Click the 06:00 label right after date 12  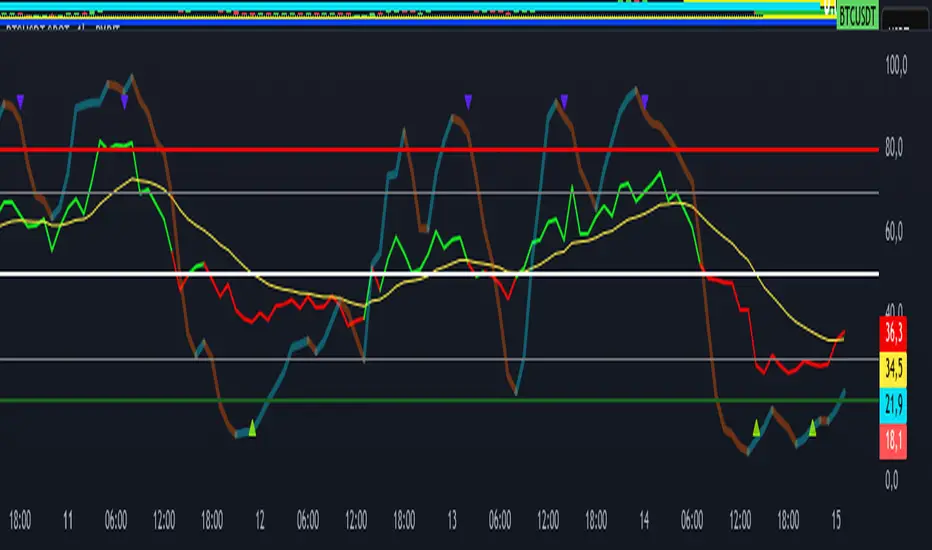[308, 520]
